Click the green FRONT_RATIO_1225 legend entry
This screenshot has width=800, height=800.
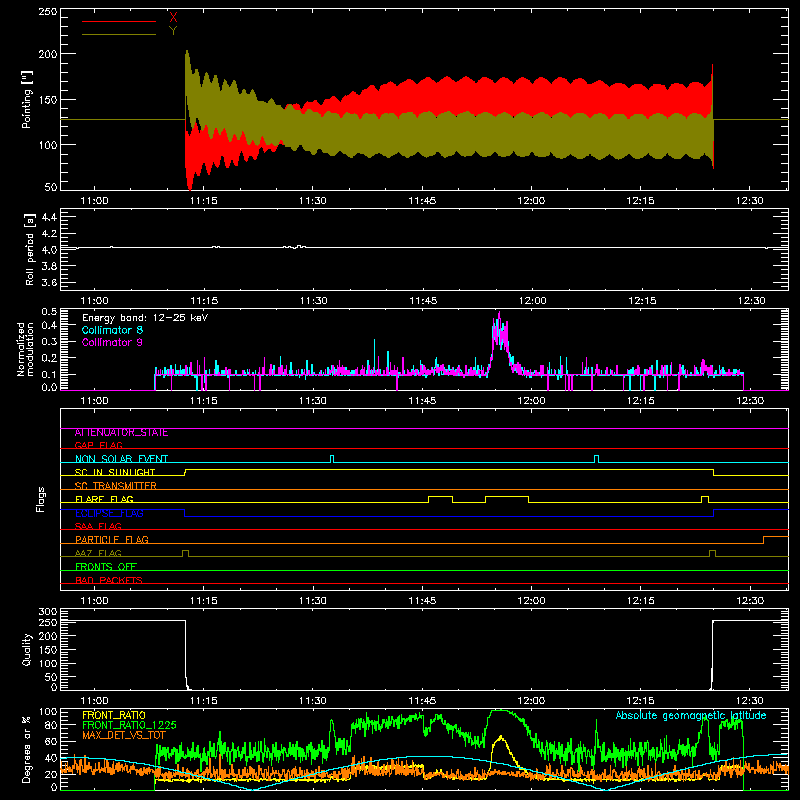click(x=130, y=725)
